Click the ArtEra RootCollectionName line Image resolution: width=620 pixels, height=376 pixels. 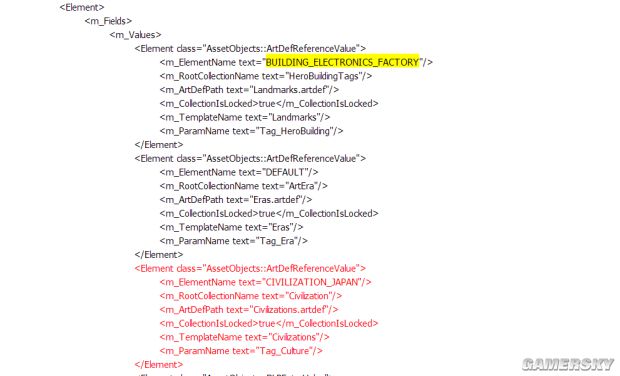pyautogui.click(x=244, y=186)
